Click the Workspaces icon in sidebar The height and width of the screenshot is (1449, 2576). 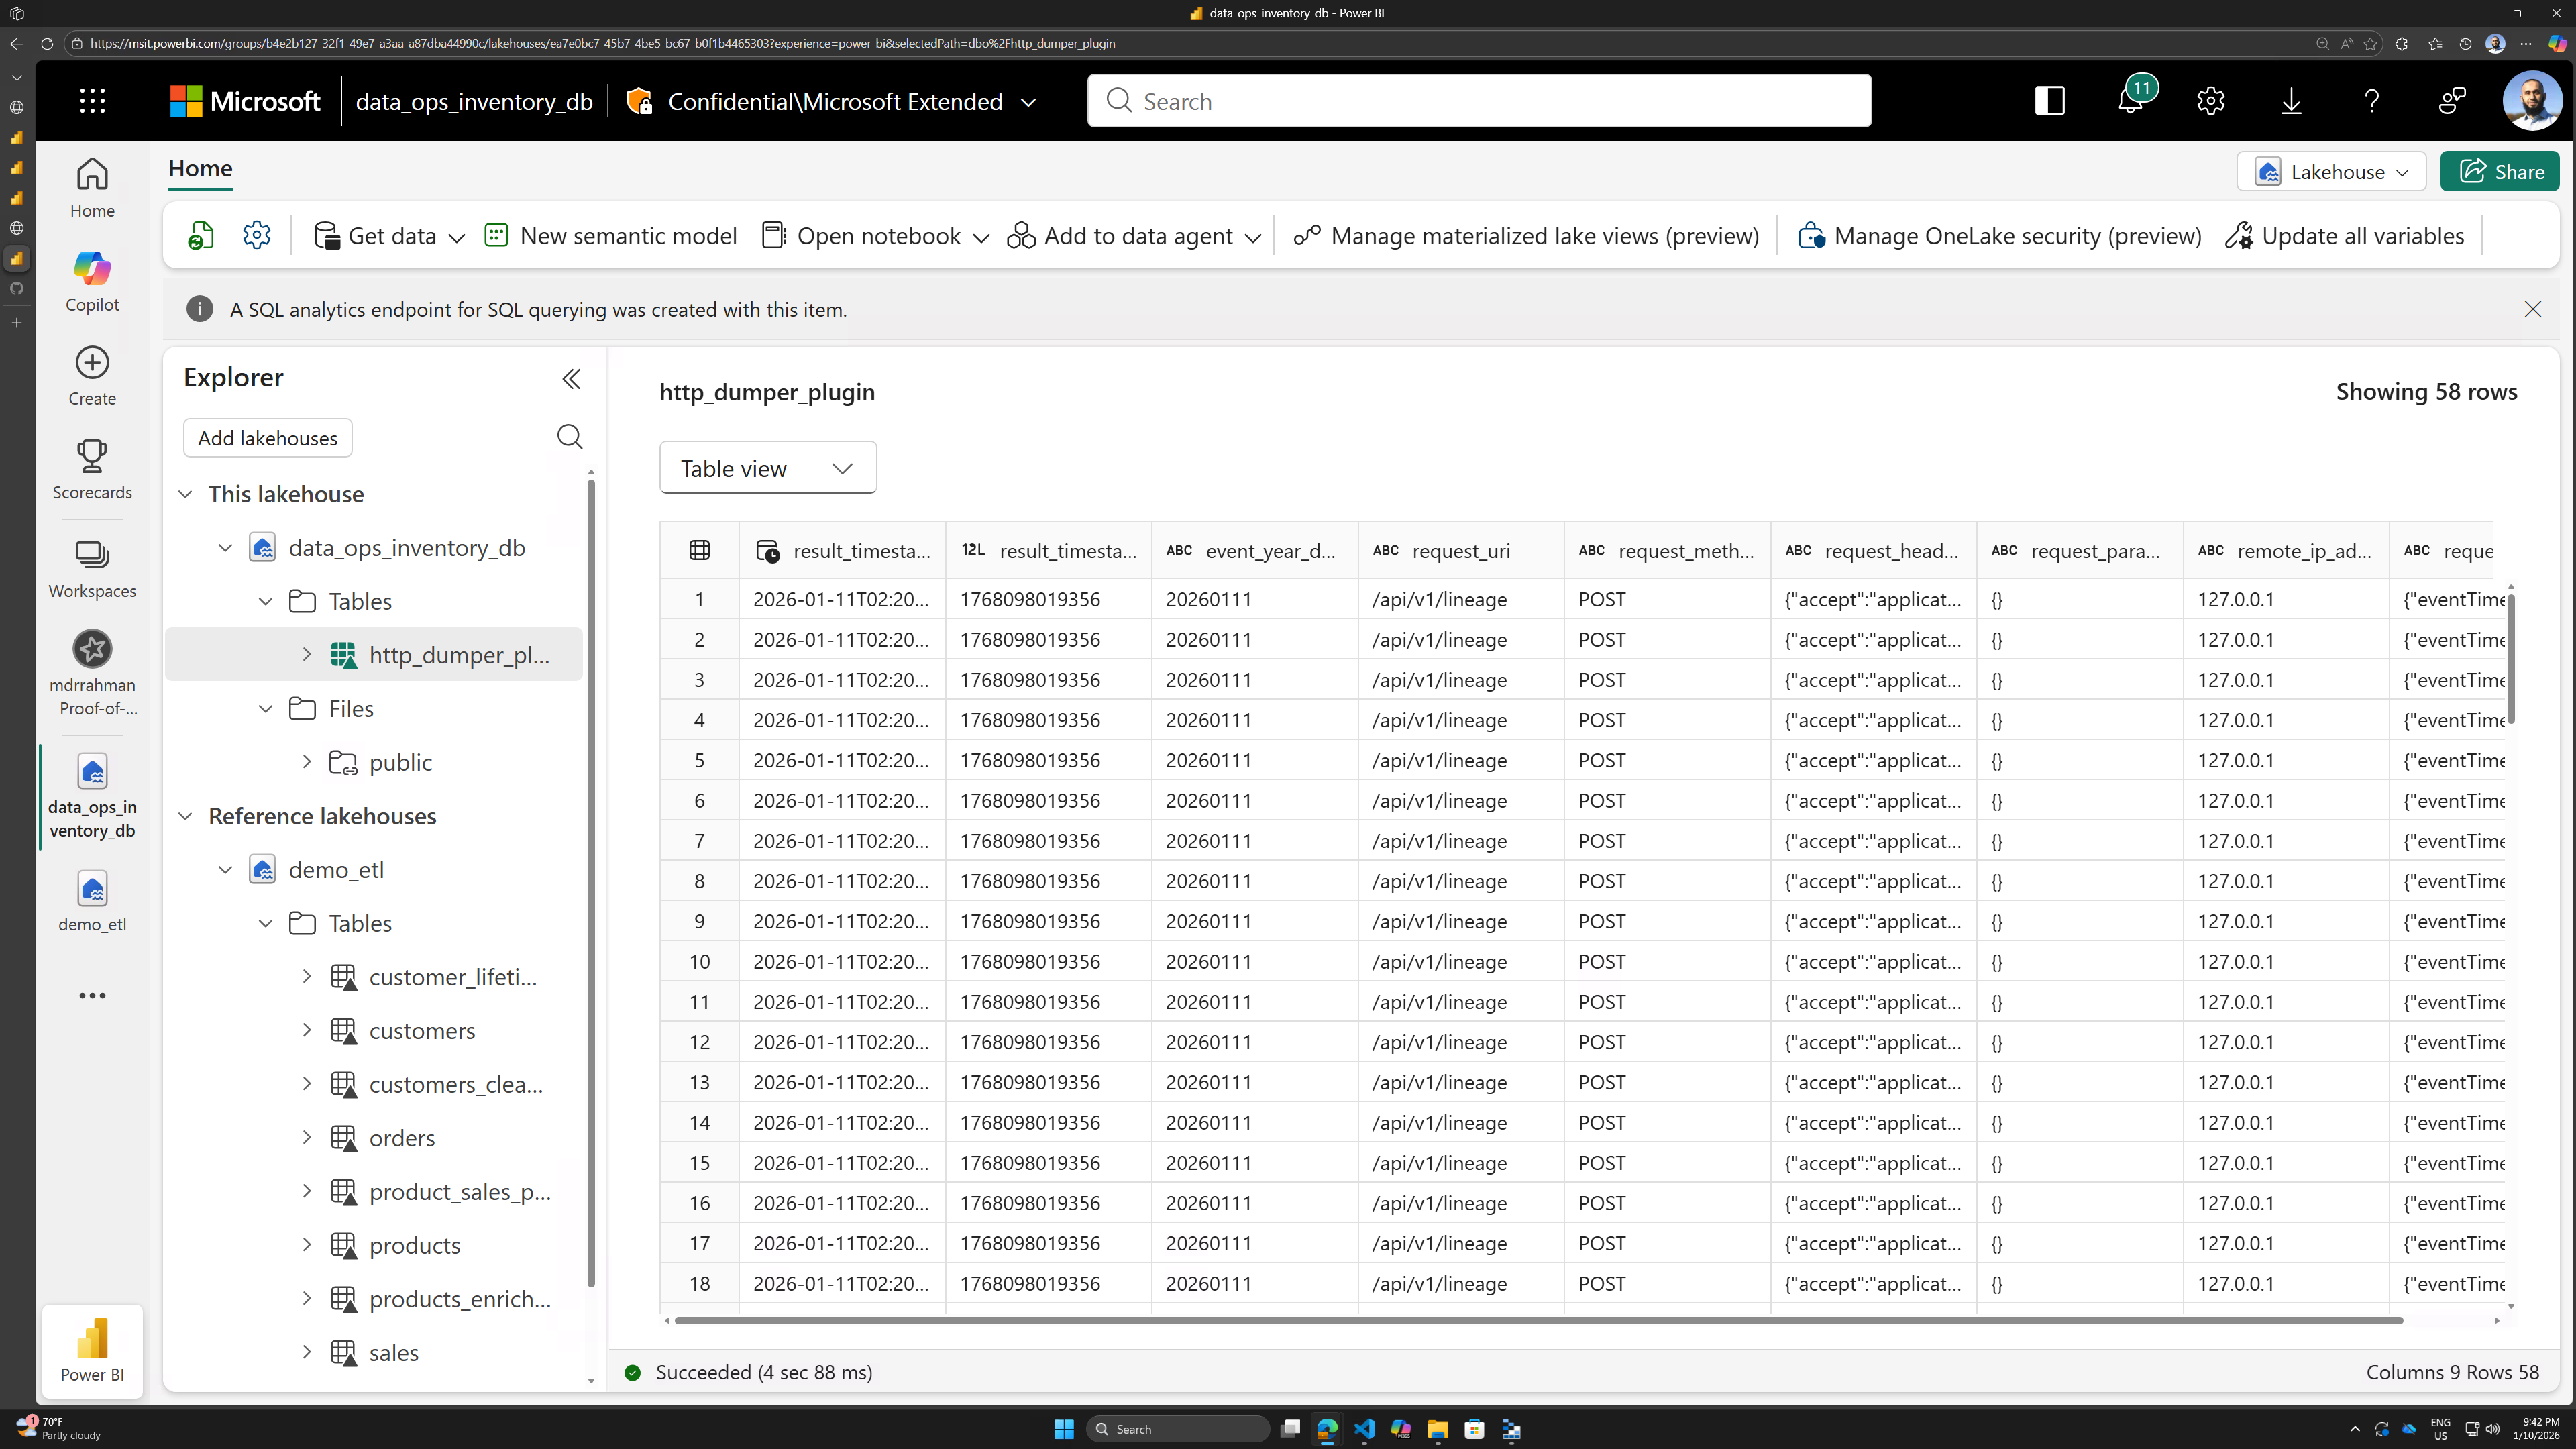pos(92,569)
